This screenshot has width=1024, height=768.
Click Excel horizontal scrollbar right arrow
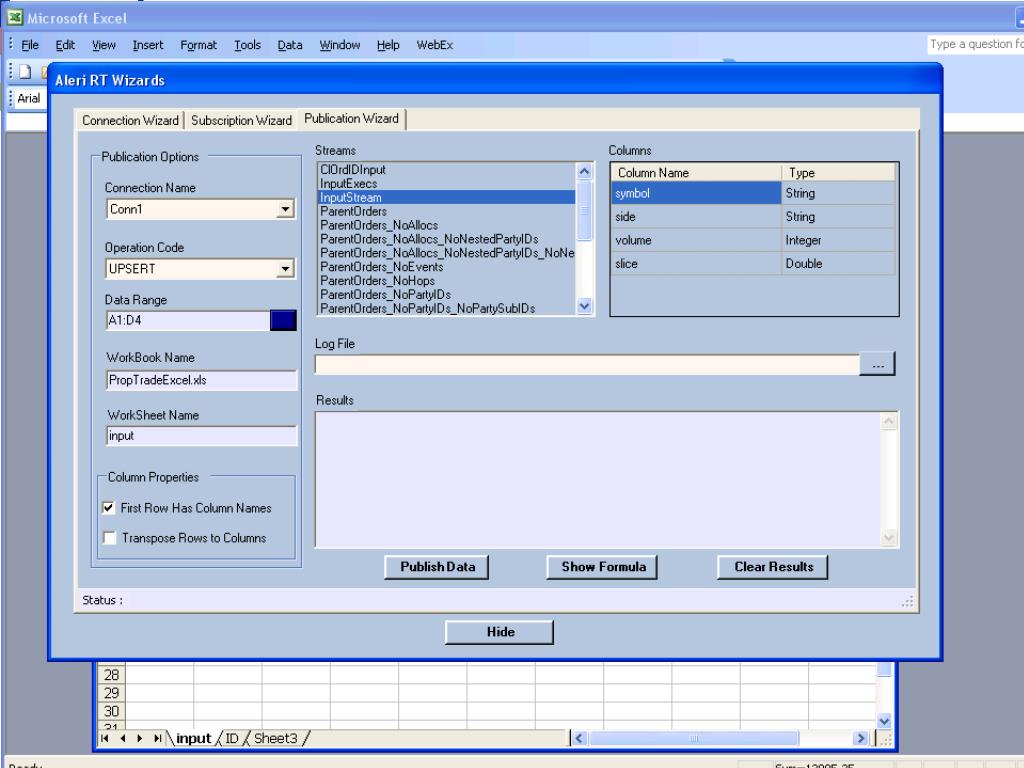pyautogui.click(x=861, y=738)
